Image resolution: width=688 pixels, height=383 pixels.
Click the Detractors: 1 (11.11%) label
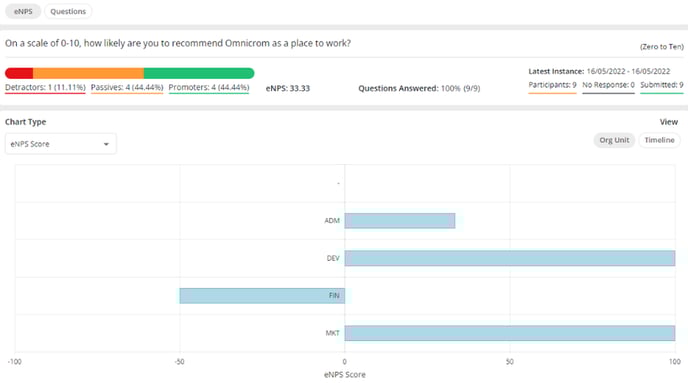tap(45, 87)
